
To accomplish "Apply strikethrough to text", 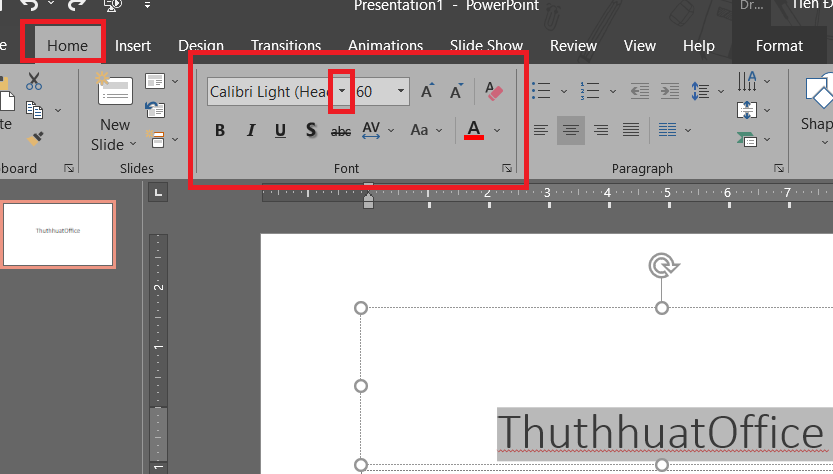I will pyautogui.click(x=341, y=131).
